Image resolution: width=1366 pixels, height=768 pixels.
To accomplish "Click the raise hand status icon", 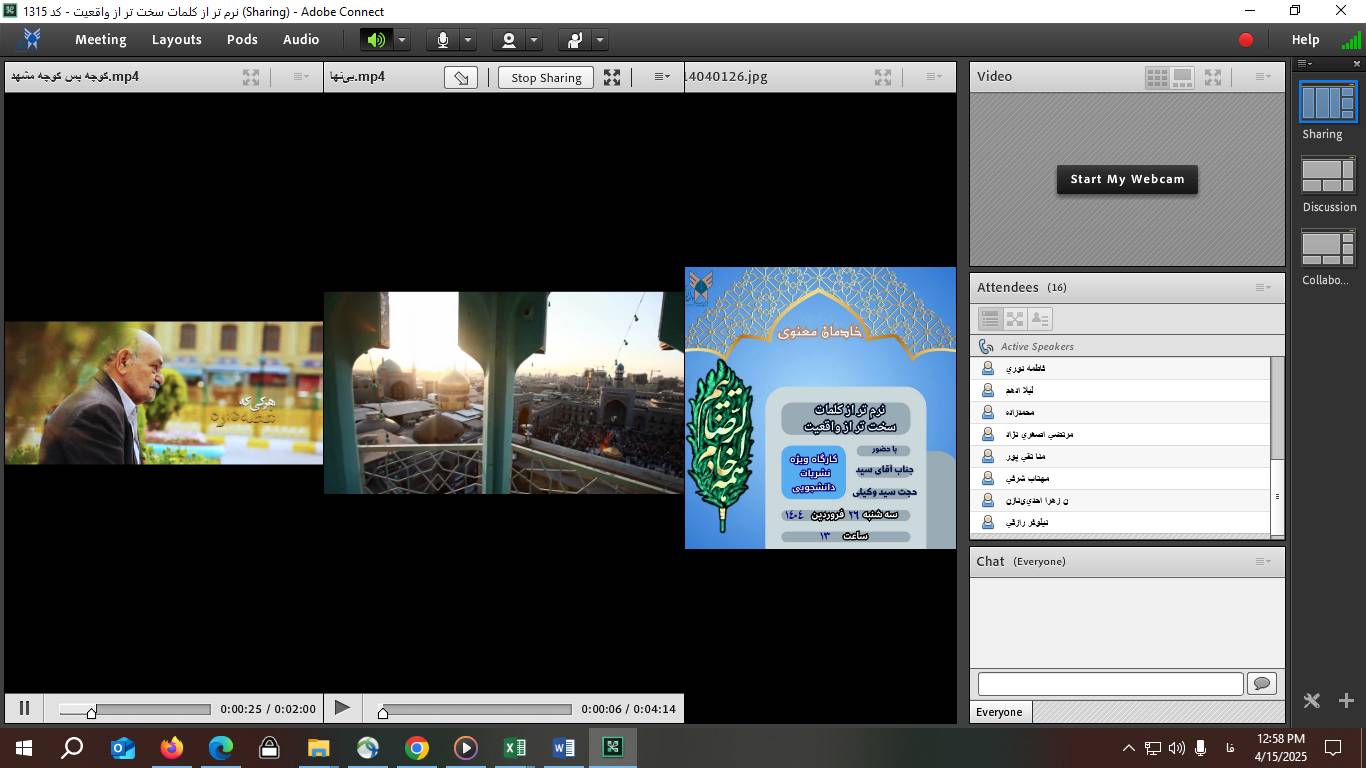I will (575, 40).
